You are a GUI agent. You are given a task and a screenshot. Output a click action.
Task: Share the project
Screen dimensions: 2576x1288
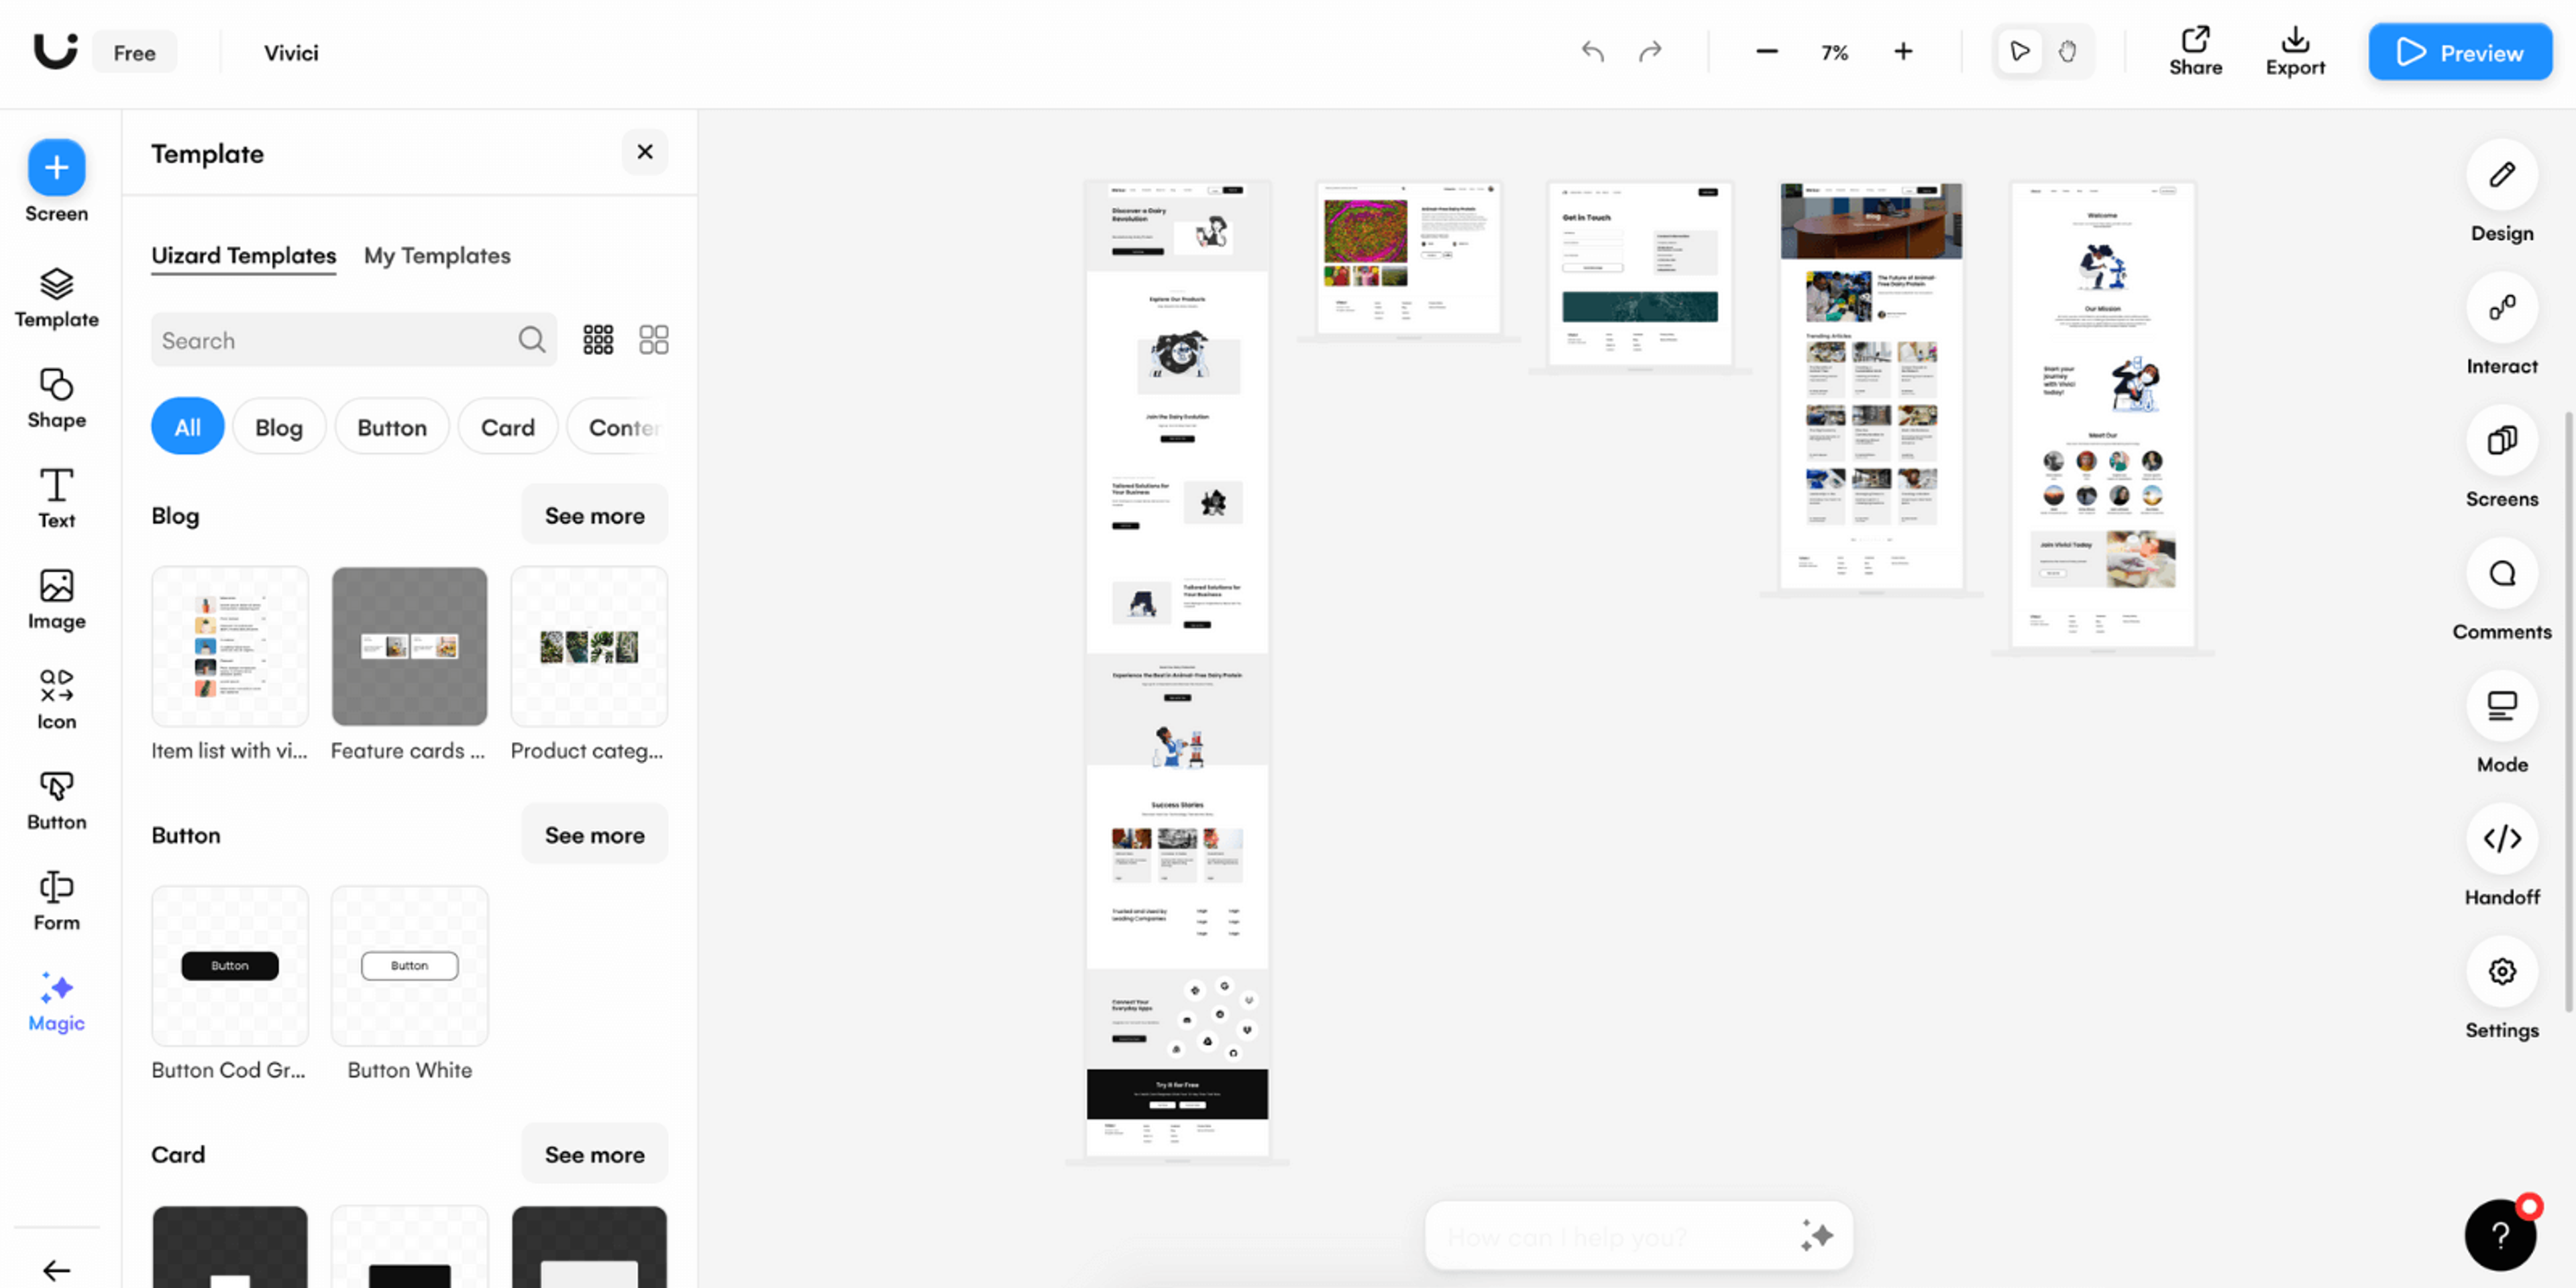pos(2195,51)
